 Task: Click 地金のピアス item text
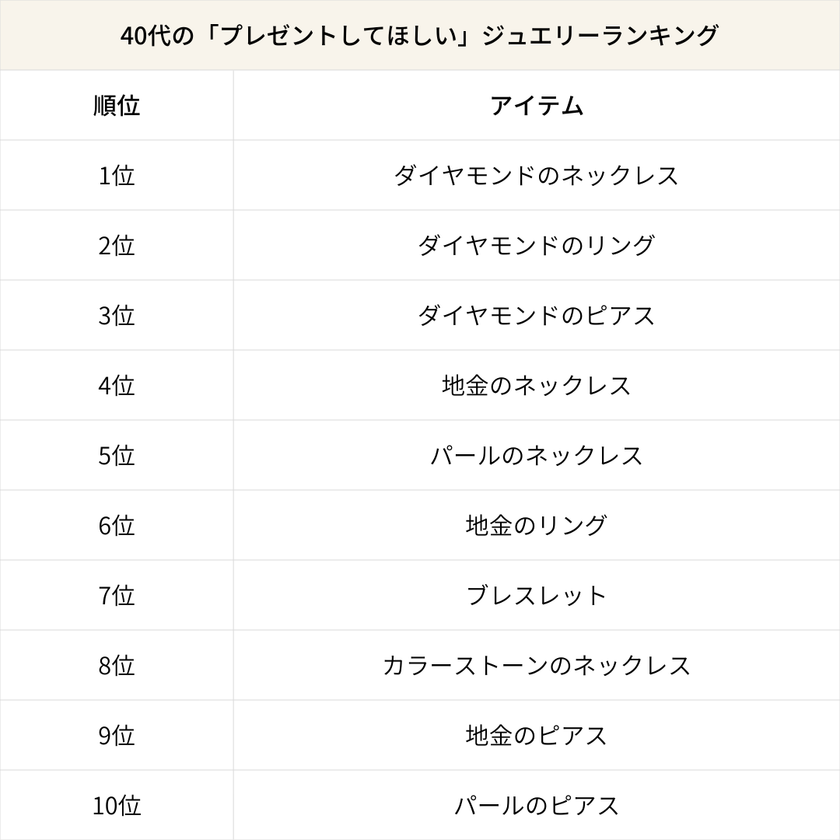536,735
